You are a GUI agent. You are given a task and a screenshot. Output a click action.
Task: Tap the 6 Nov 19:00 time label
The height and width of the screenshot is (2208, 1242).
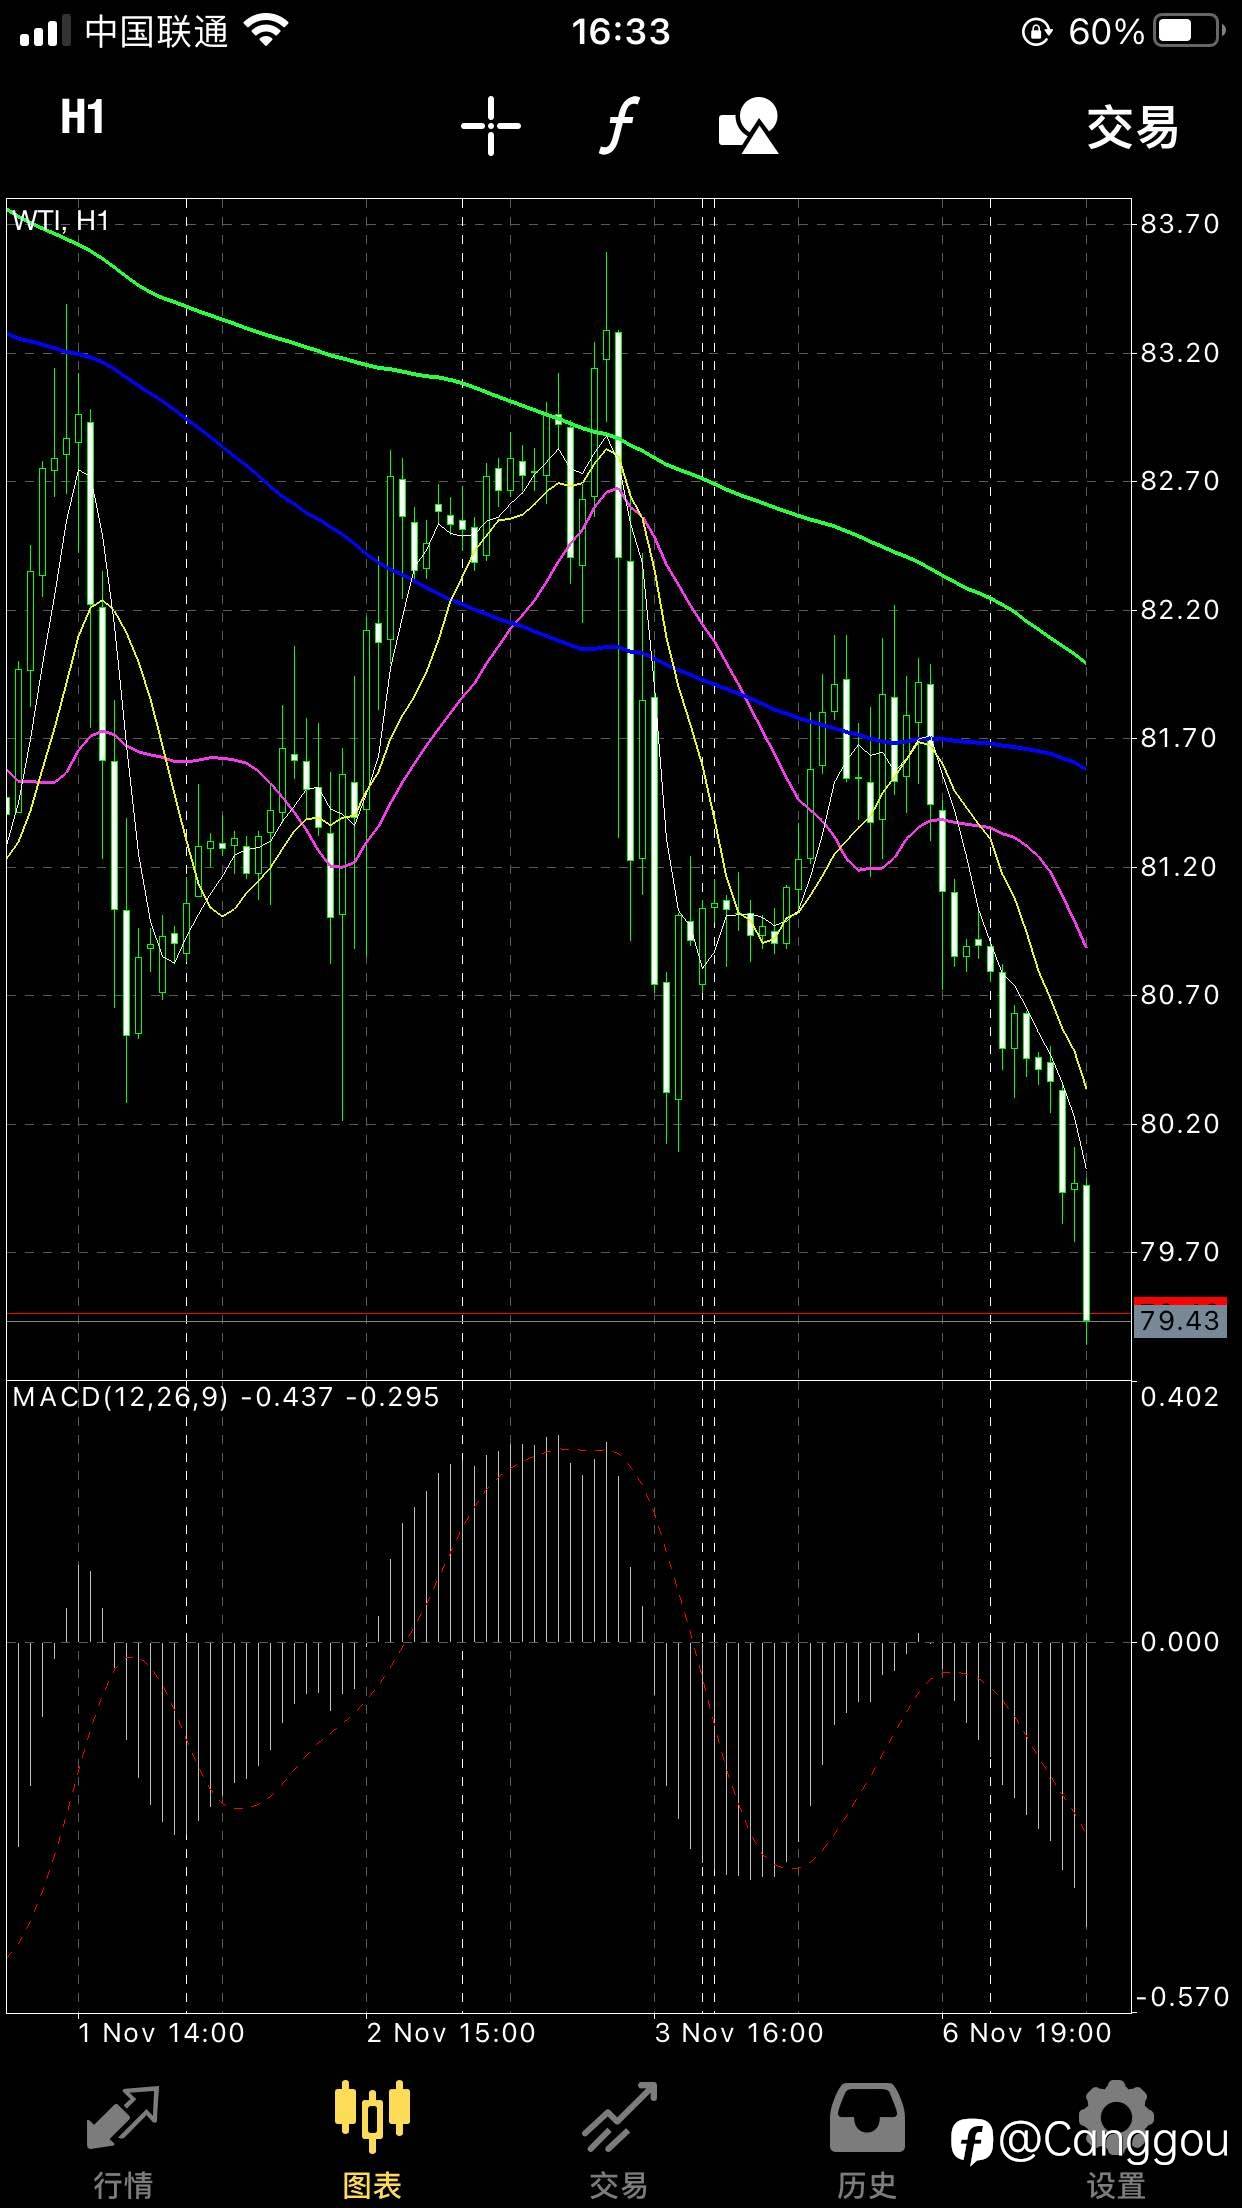point(1027,2033)
